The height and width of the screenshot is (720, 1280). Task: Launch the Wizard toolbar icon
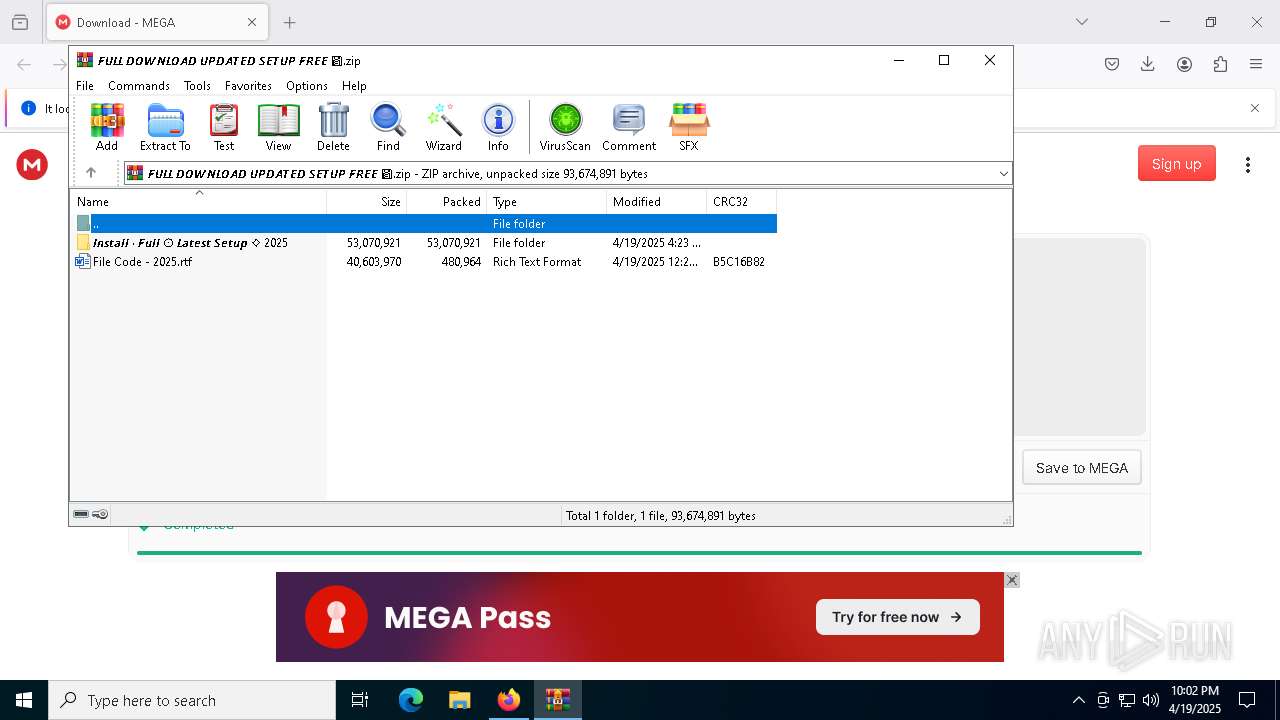[x=444, y=127]
